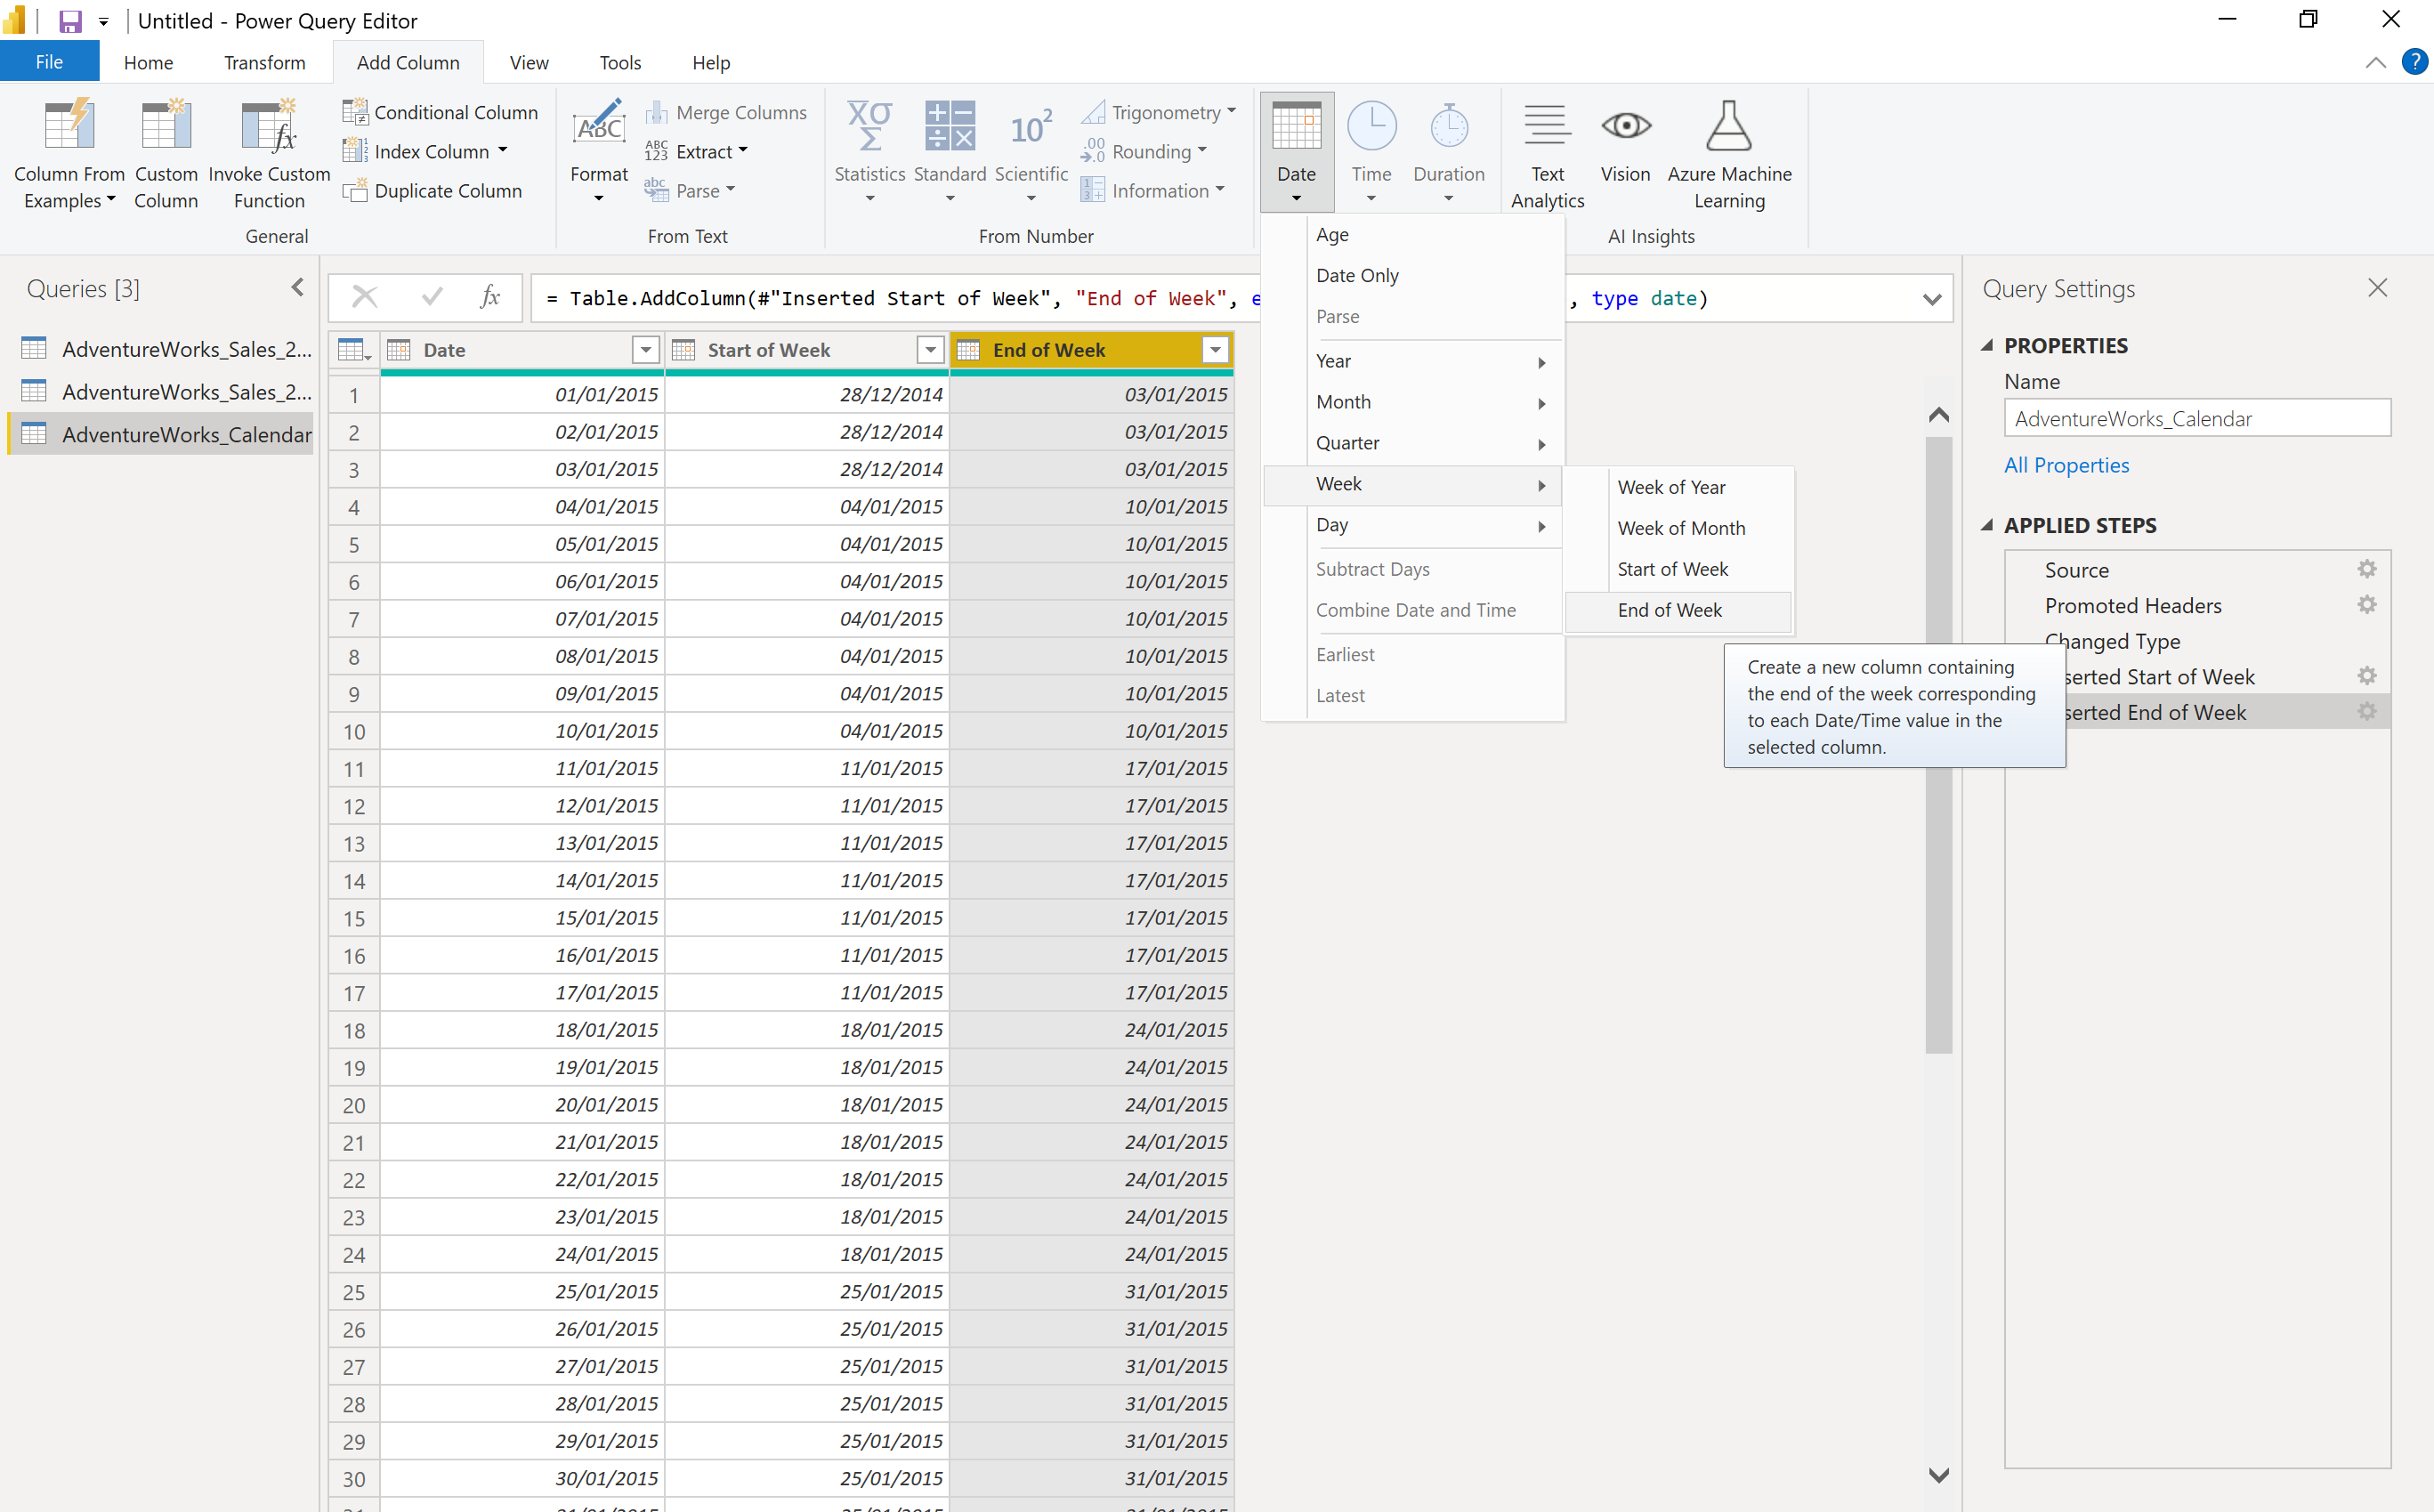
Task: Cancel the formula with the X icon
Action: [365, 297]
